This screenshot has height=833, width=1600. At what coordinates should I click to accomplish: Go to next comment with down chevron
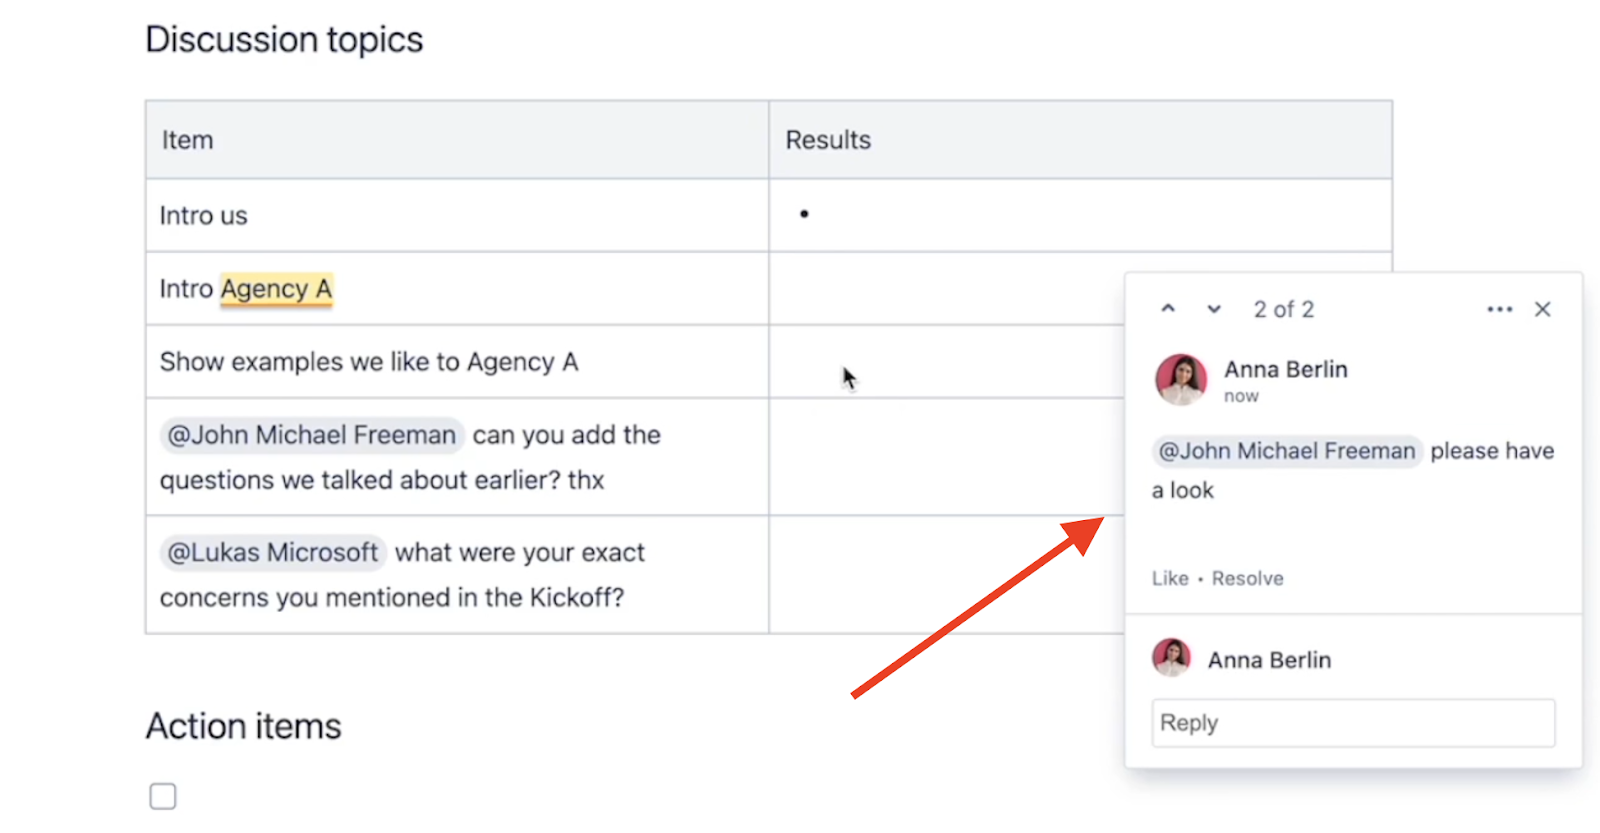pyautogui.click(x=1214, y=309)
